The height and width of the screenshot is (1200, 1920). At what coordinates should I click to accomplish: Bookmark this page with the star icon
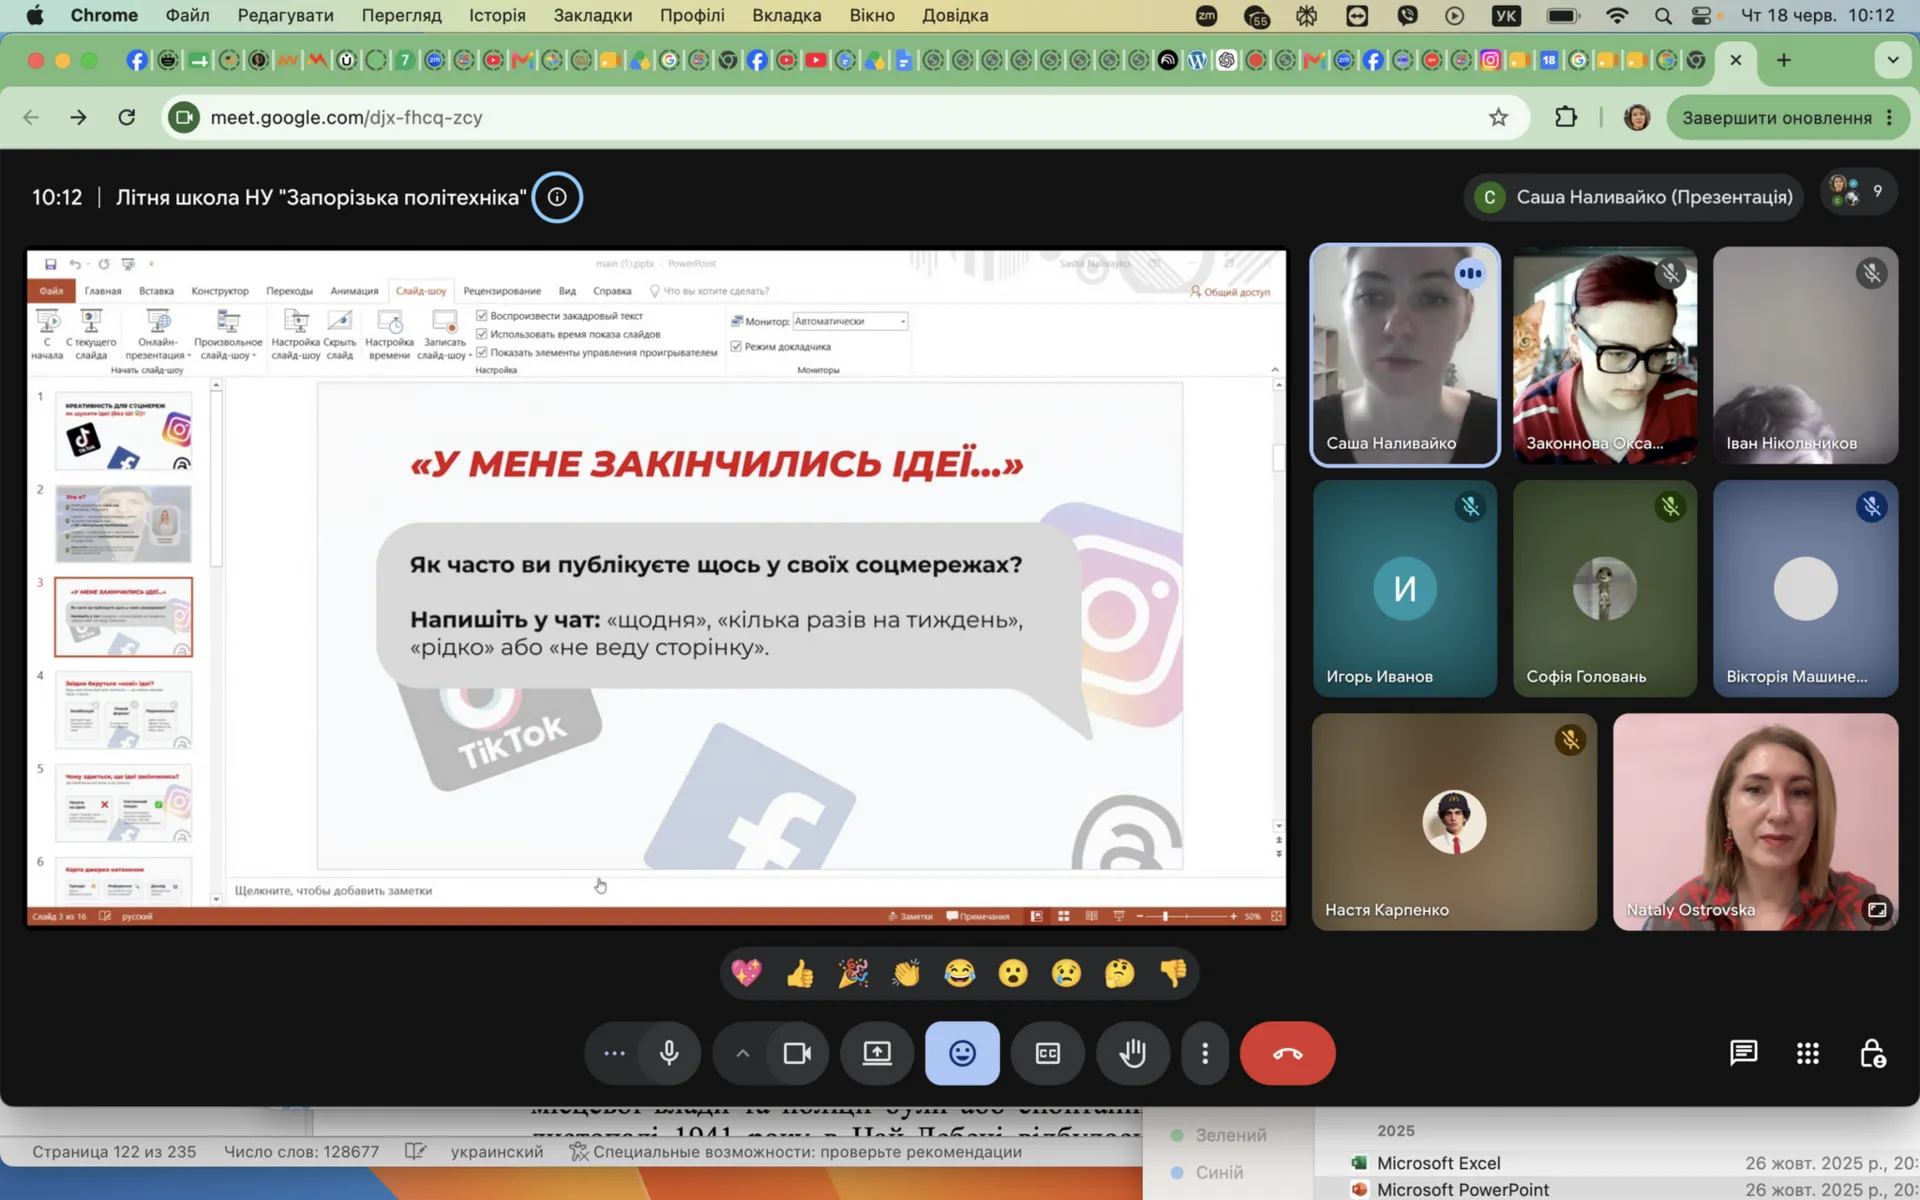1498,117
